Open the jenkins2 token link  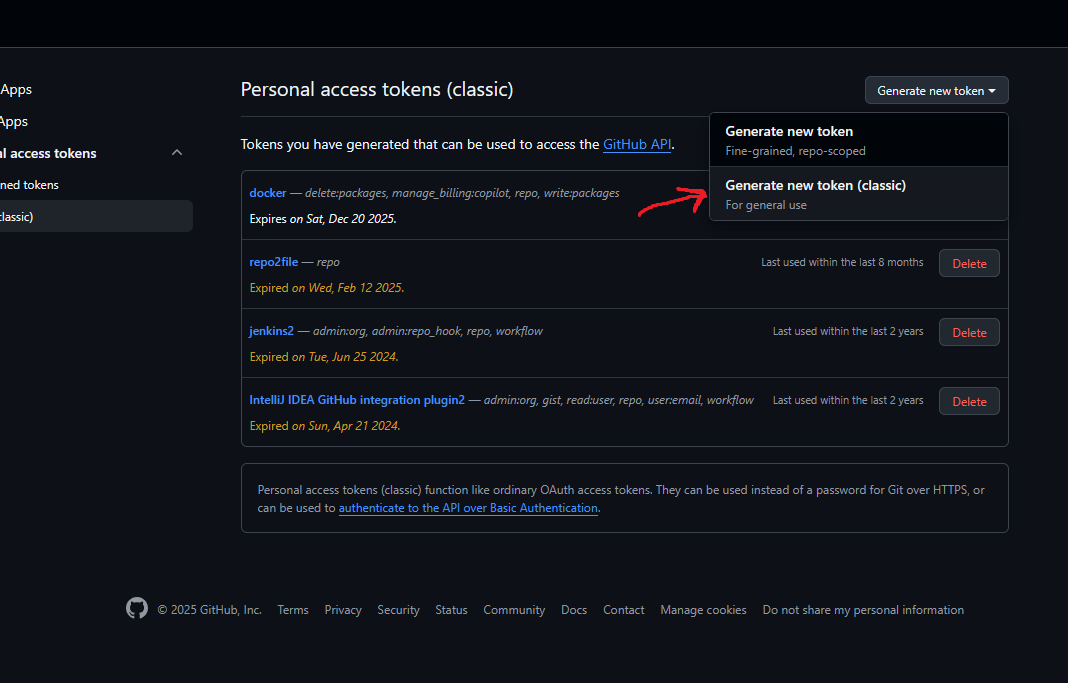[271, 331]
